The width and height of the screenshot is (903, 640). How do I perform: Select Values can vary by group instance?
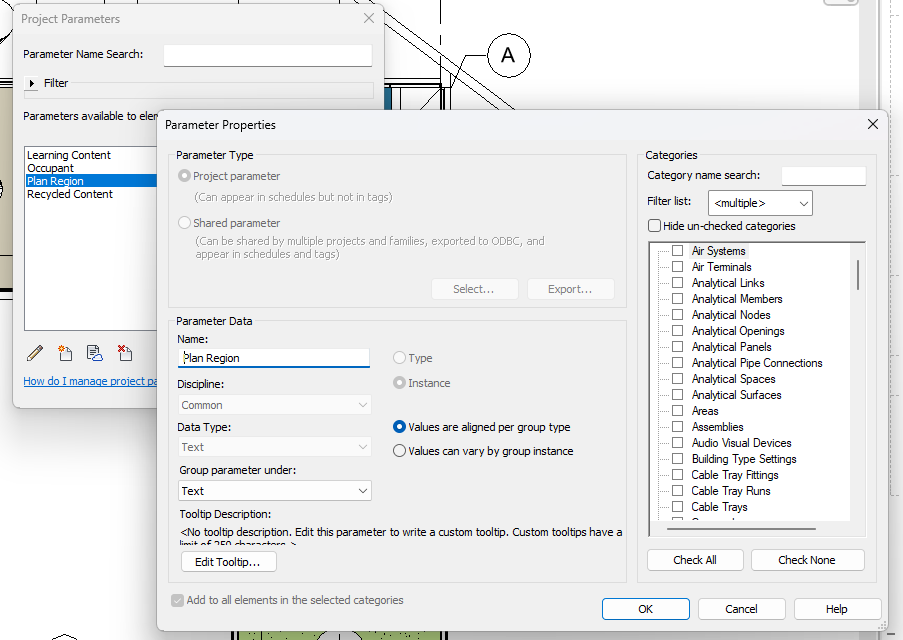(x=400, y=451)
